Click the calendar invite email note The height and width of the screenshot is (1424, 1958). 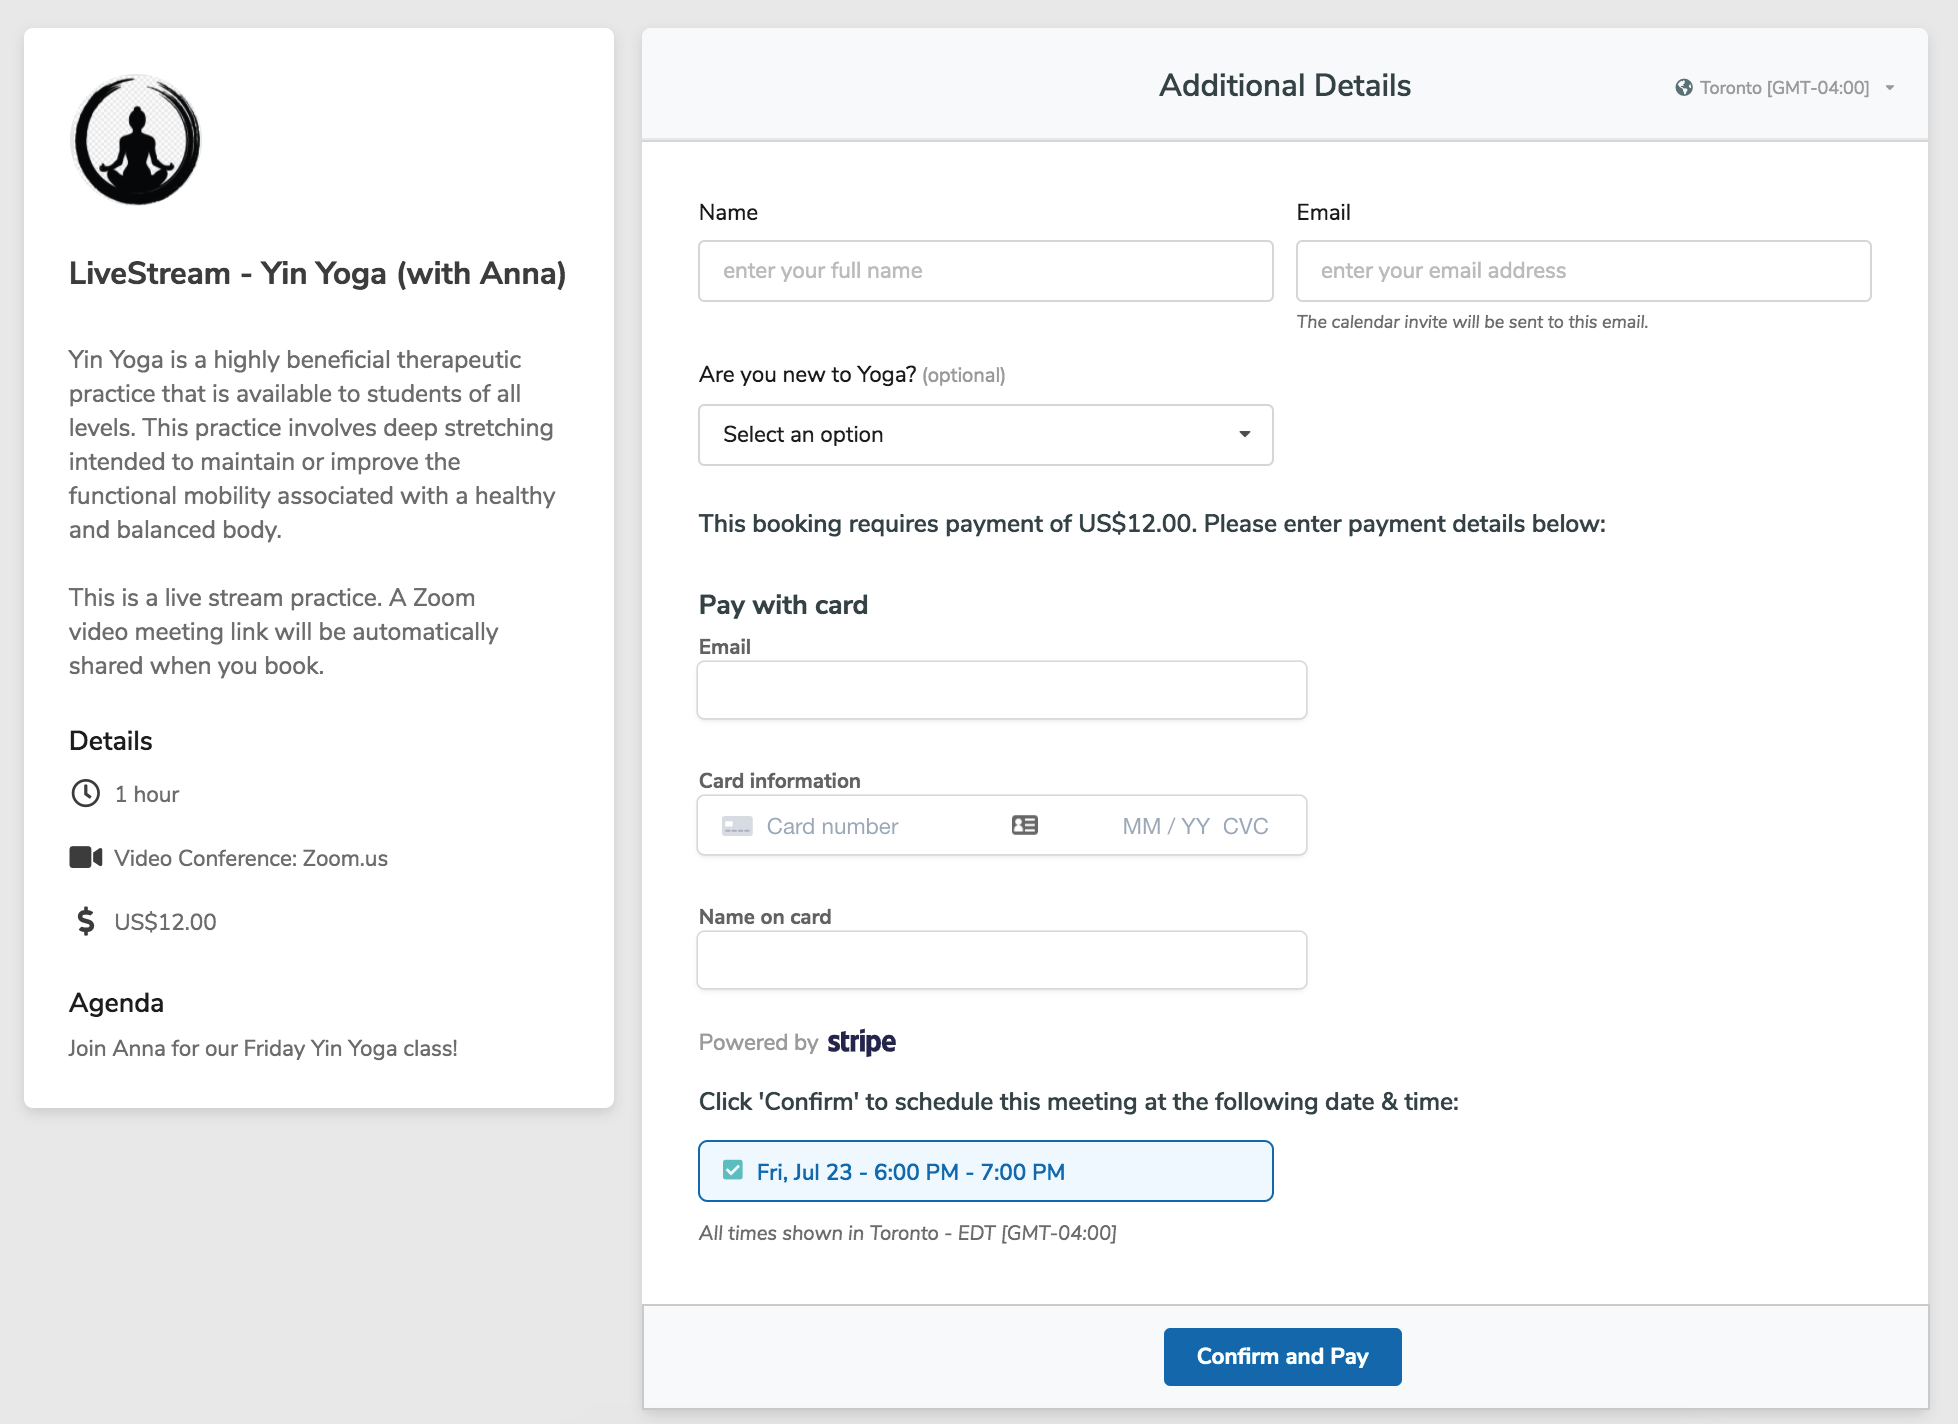pyautogui.click(x=1472, y=322)
